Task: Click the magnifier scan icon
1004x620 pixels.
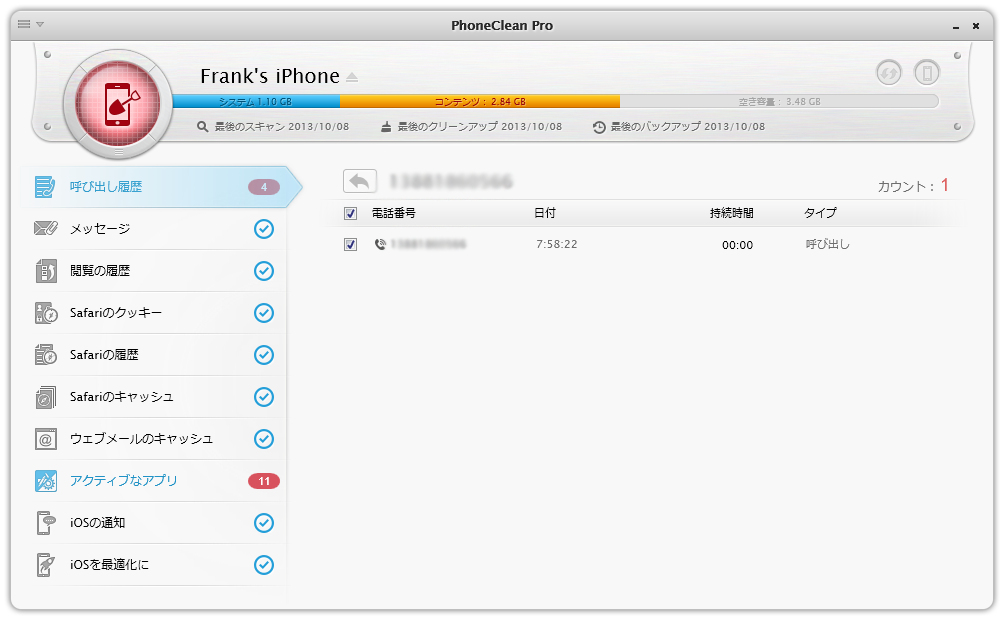Action: [202, 127]
